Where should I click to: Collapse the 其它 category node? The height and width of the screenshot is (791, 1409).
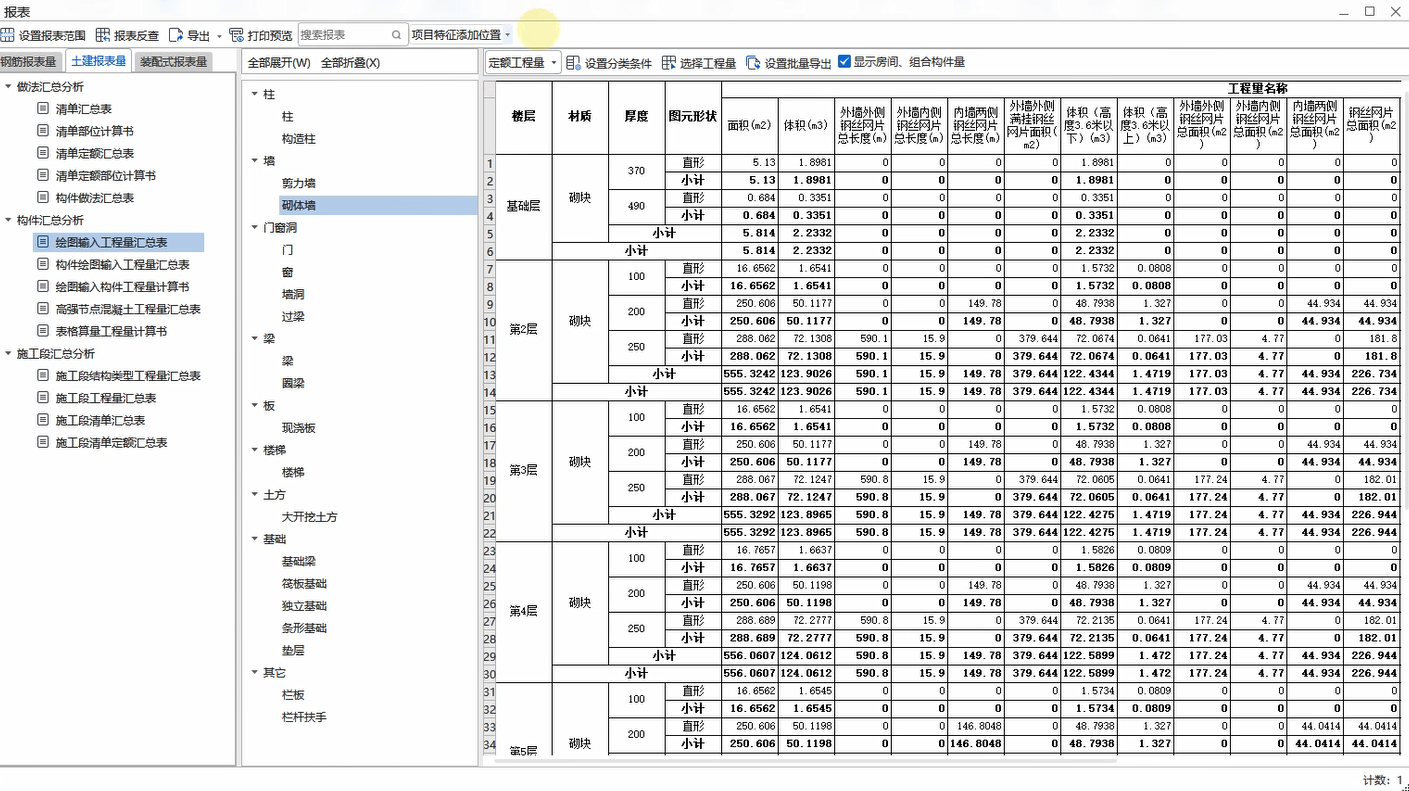click(254, 673)
